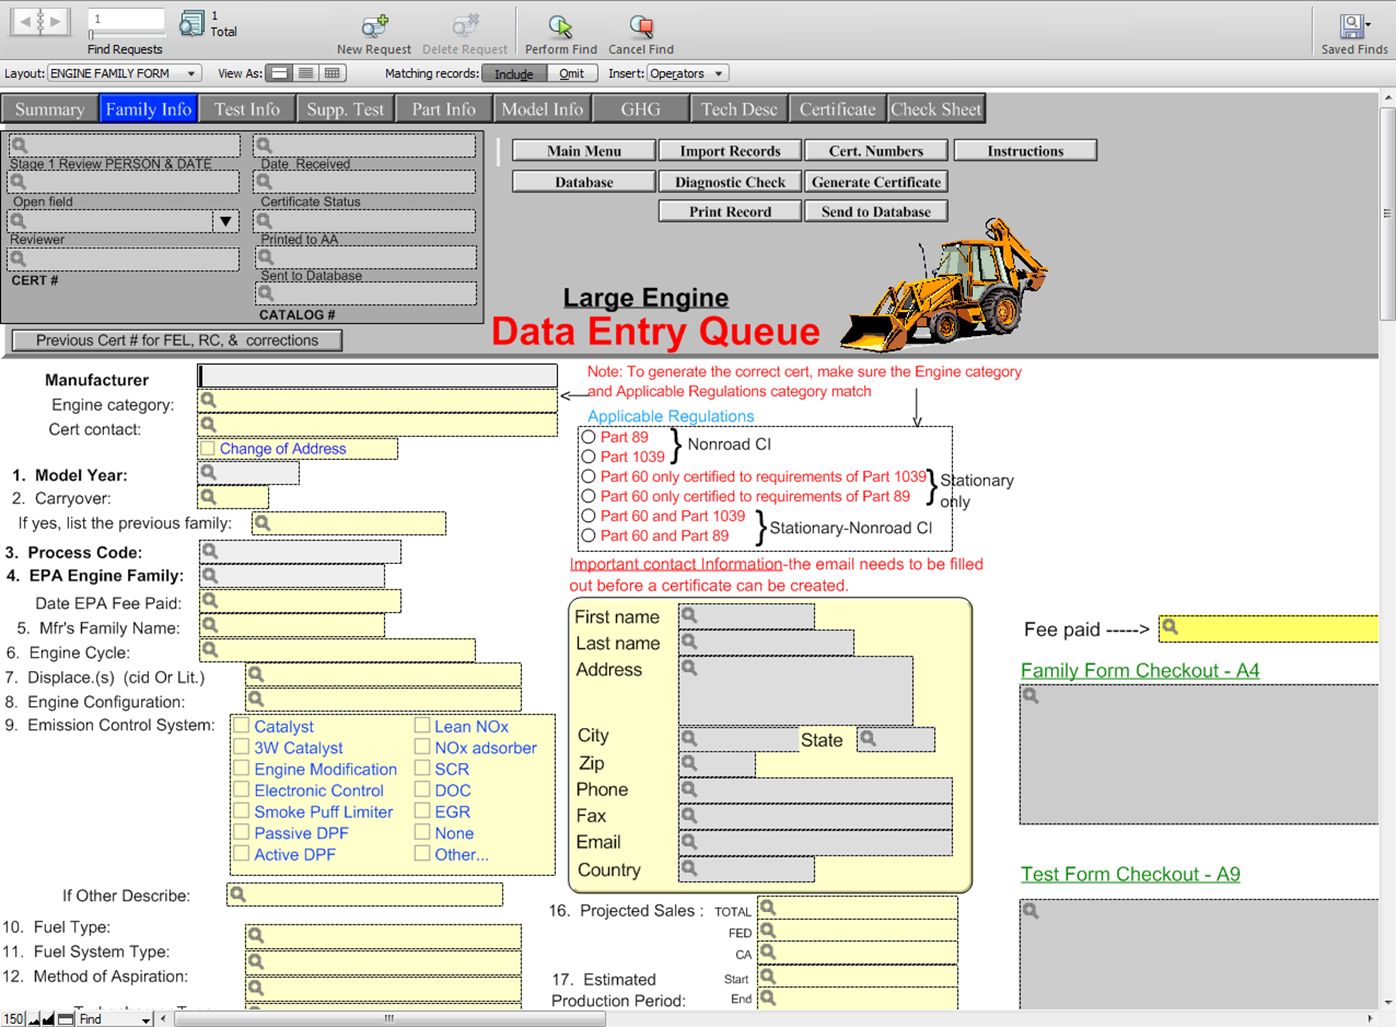Open the Reviewer dropdown arrow

click(x=226, y=221)
